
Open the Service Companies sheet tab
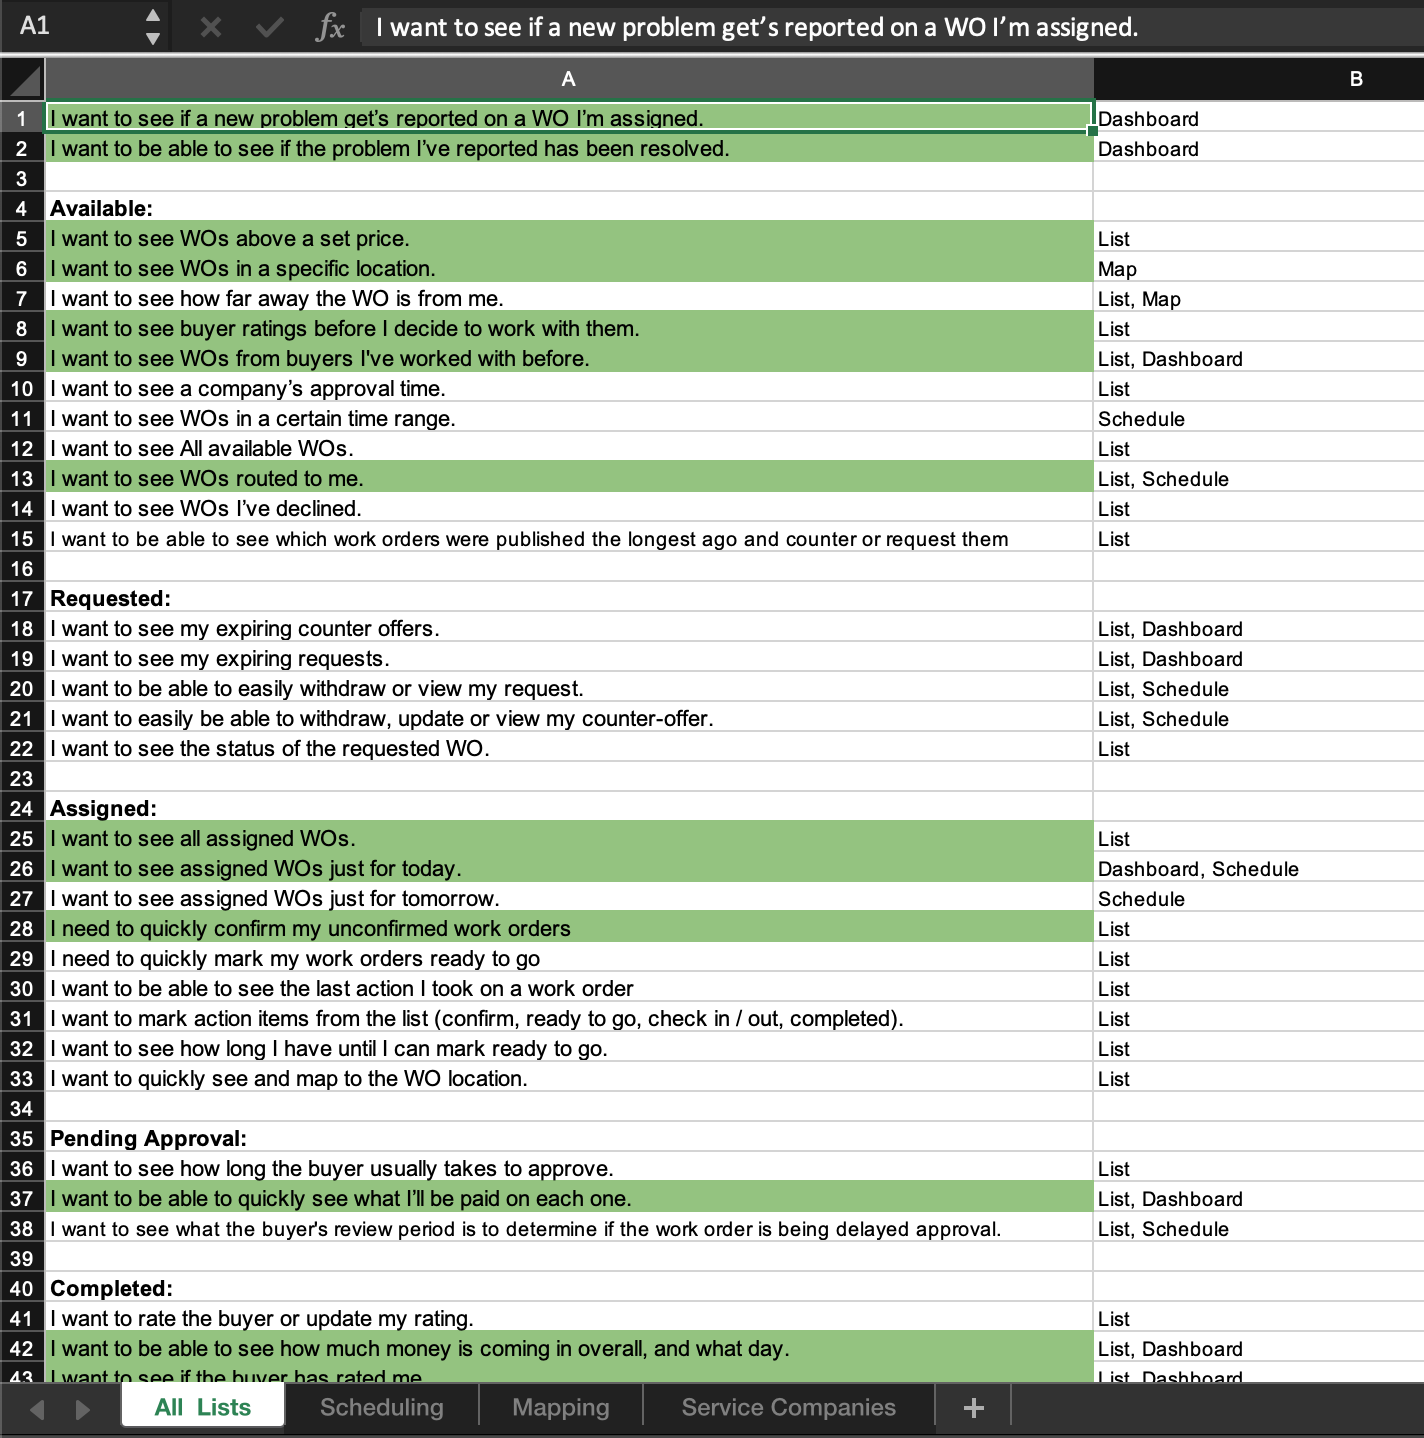point(789,1407)
